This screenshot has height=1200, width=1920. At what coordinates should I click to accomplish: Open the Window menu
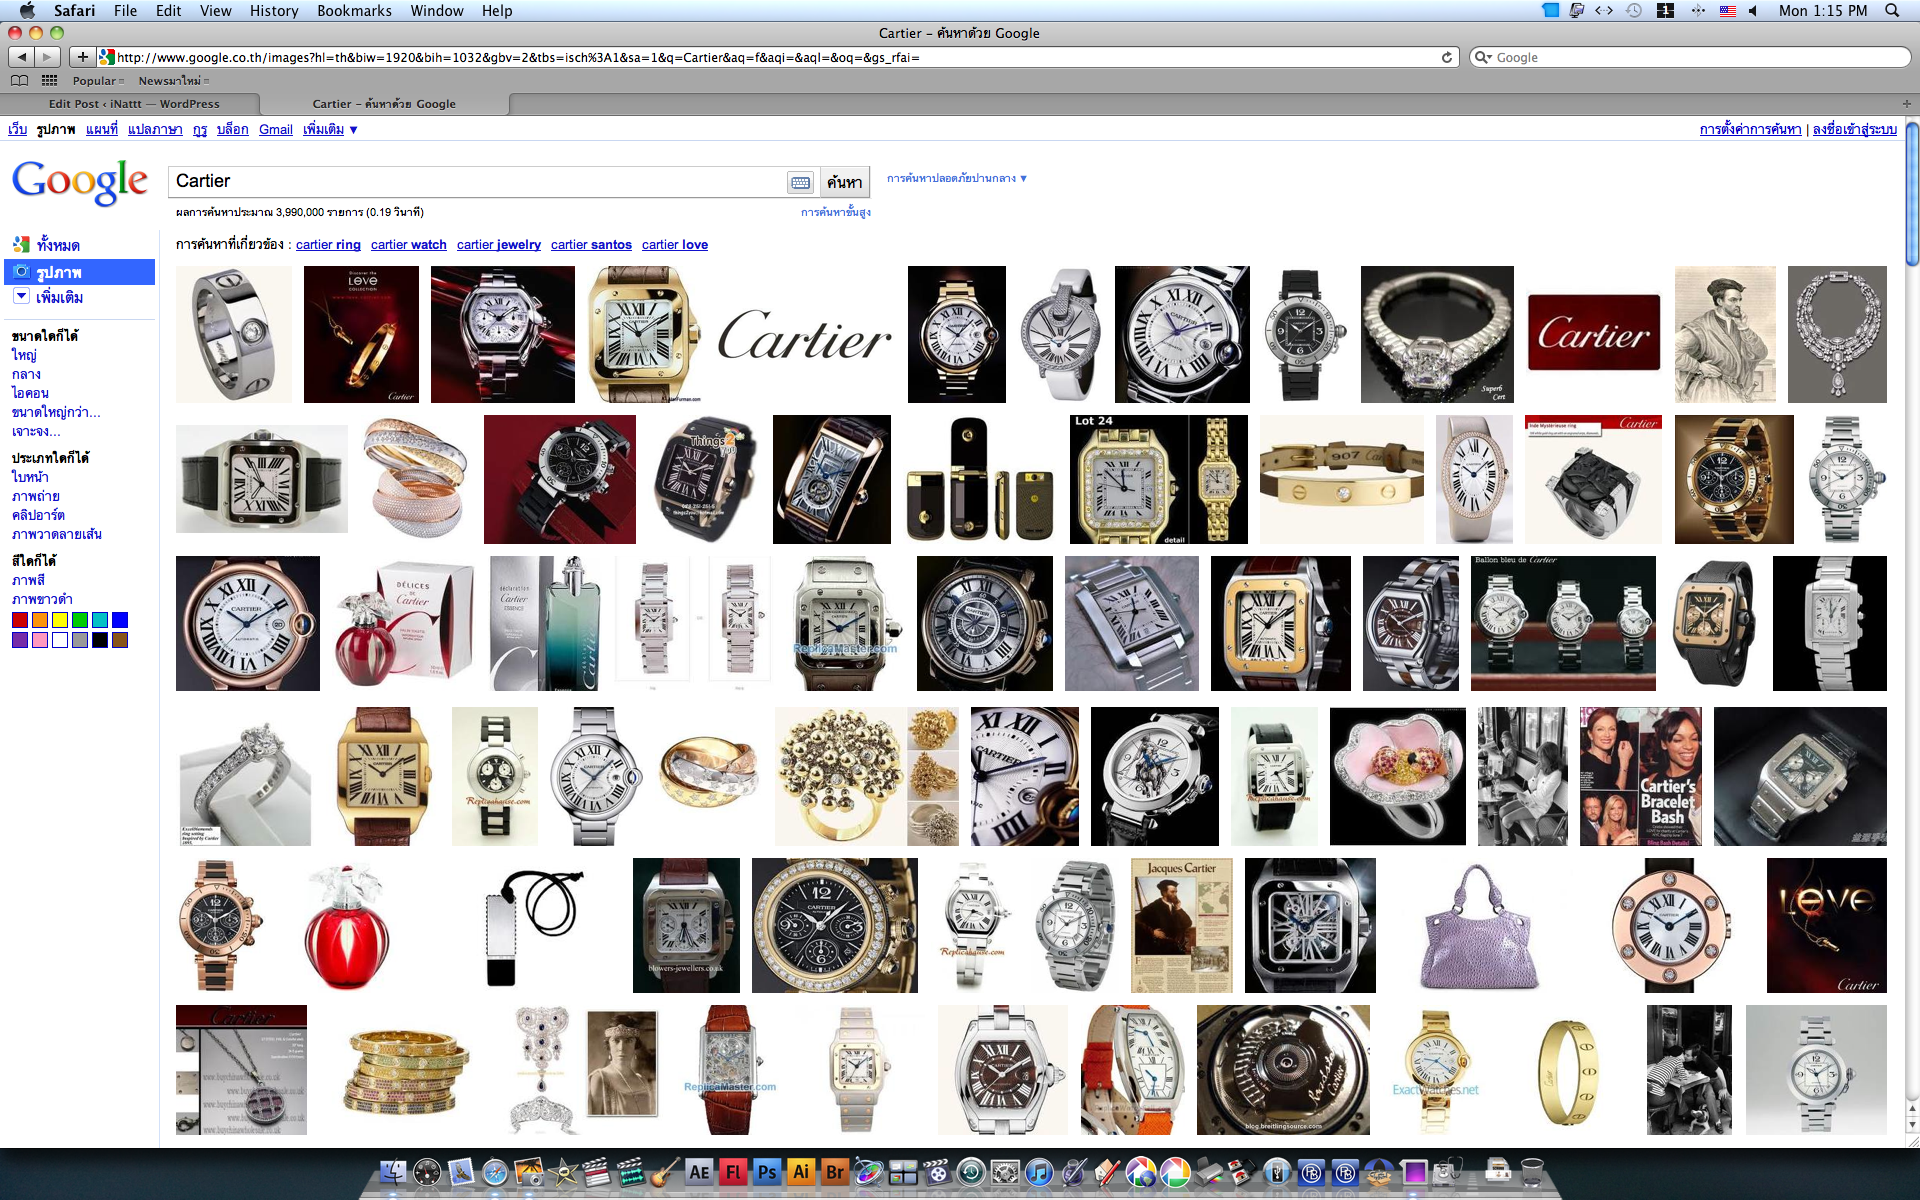tap(436, 10)
